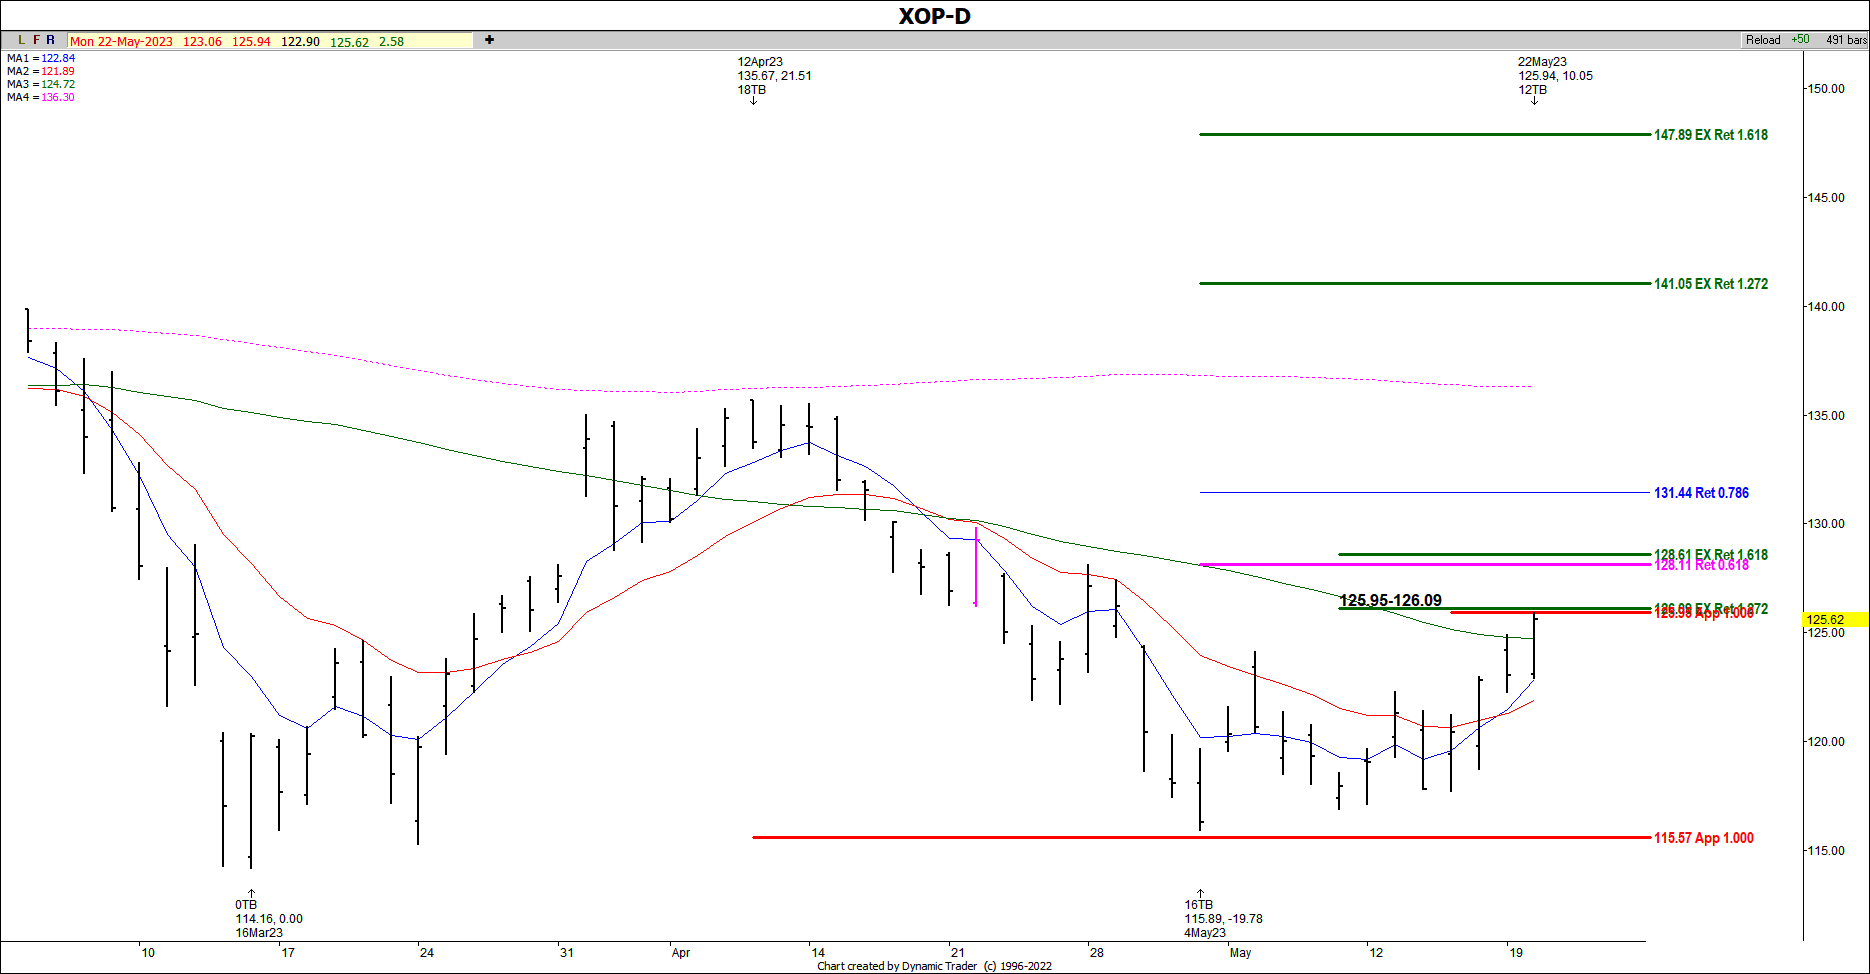The width and height of the screenshot is (1870, 974).
Task: Click the high value 125.94 in readout
Action: point(251,42)
